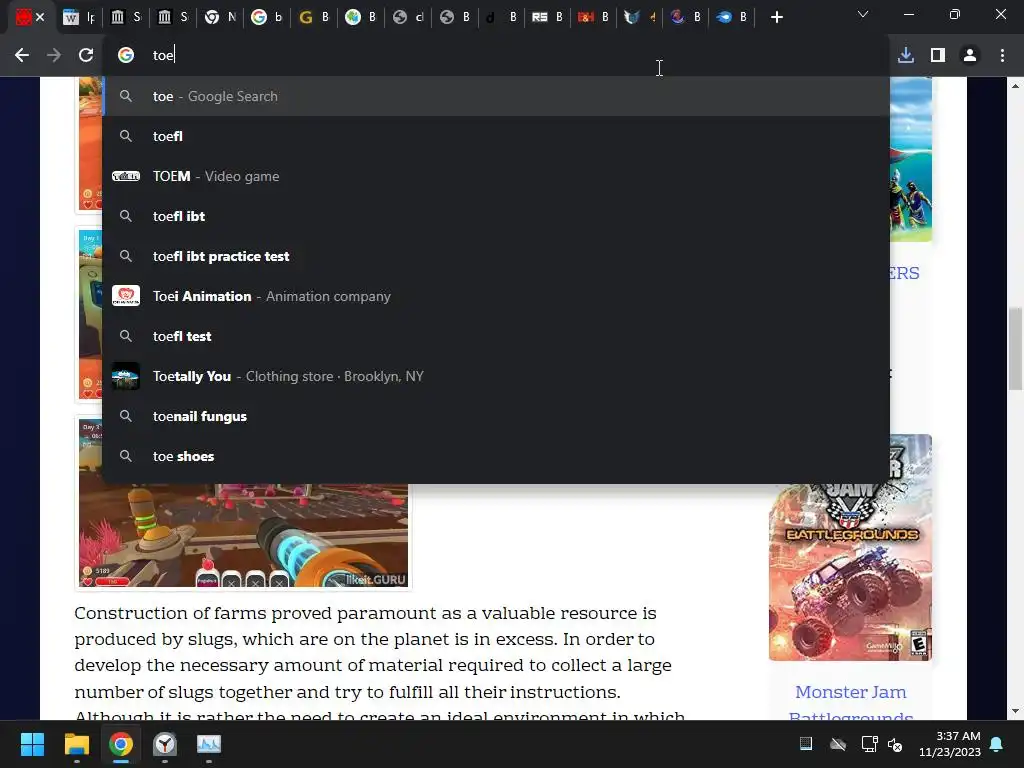1024x768 pixels.
Task: Select 'toefl ibt practice test' suggestion
Action: point(496,257)
